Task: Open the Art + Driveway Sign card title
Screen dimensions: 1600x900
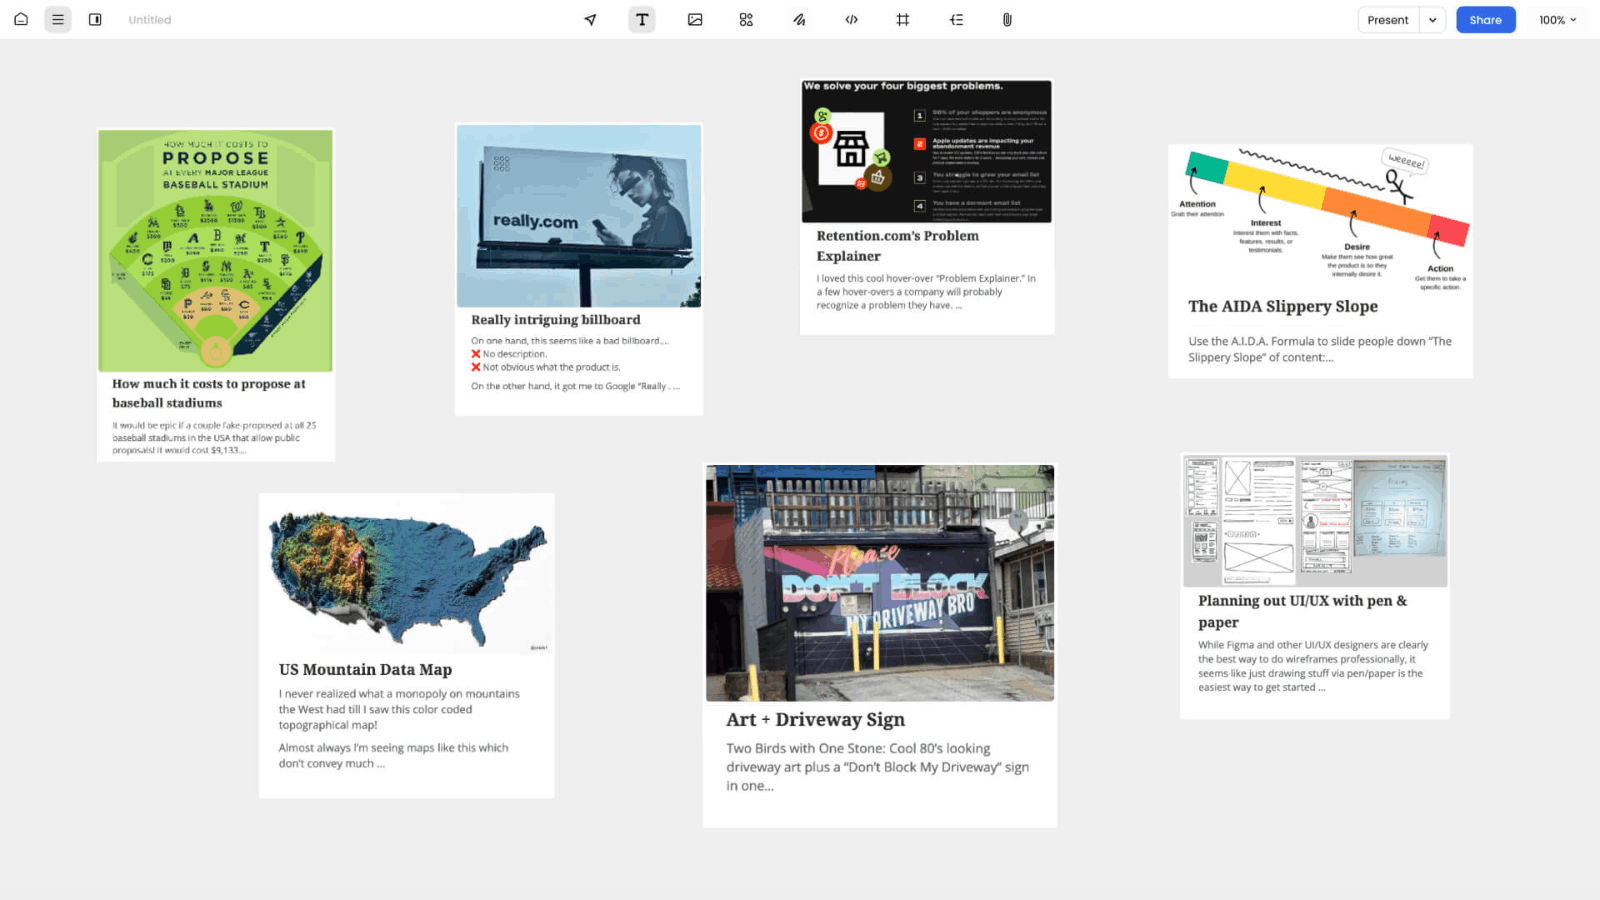Action: pyautogui.click(x=815, y=720)
